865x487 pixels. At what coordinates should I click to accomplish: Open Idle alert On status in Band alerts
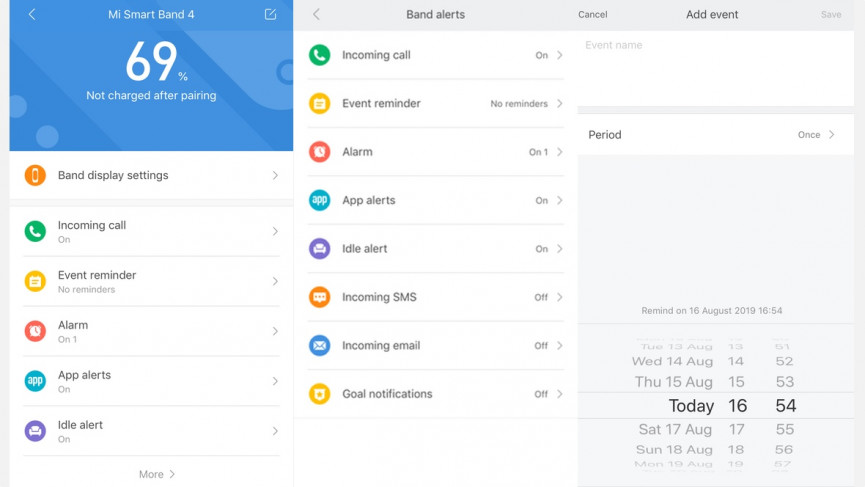point(542,249)
